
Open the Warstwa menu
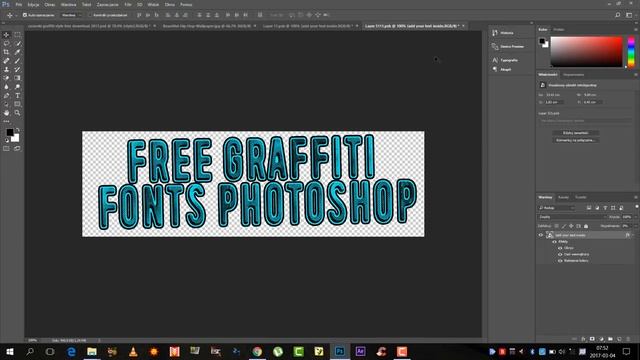[x=68, y=4]
